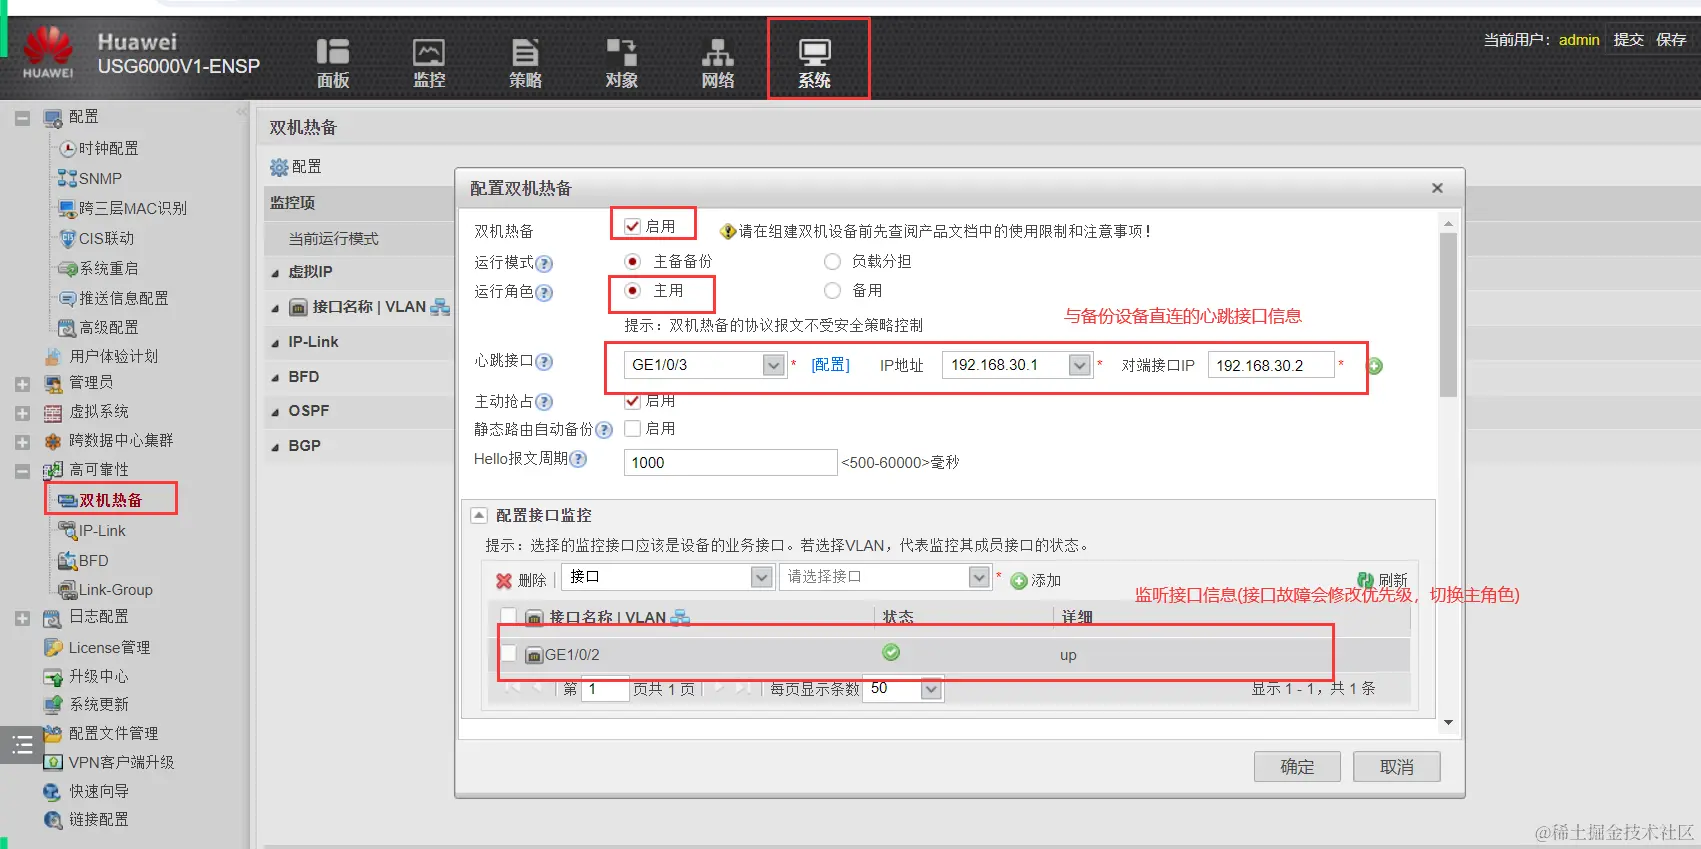Check the GE1/0/2 row checkbox
Image resolution: width=1701 pixels, height=849 pixels.
(508, 654)
